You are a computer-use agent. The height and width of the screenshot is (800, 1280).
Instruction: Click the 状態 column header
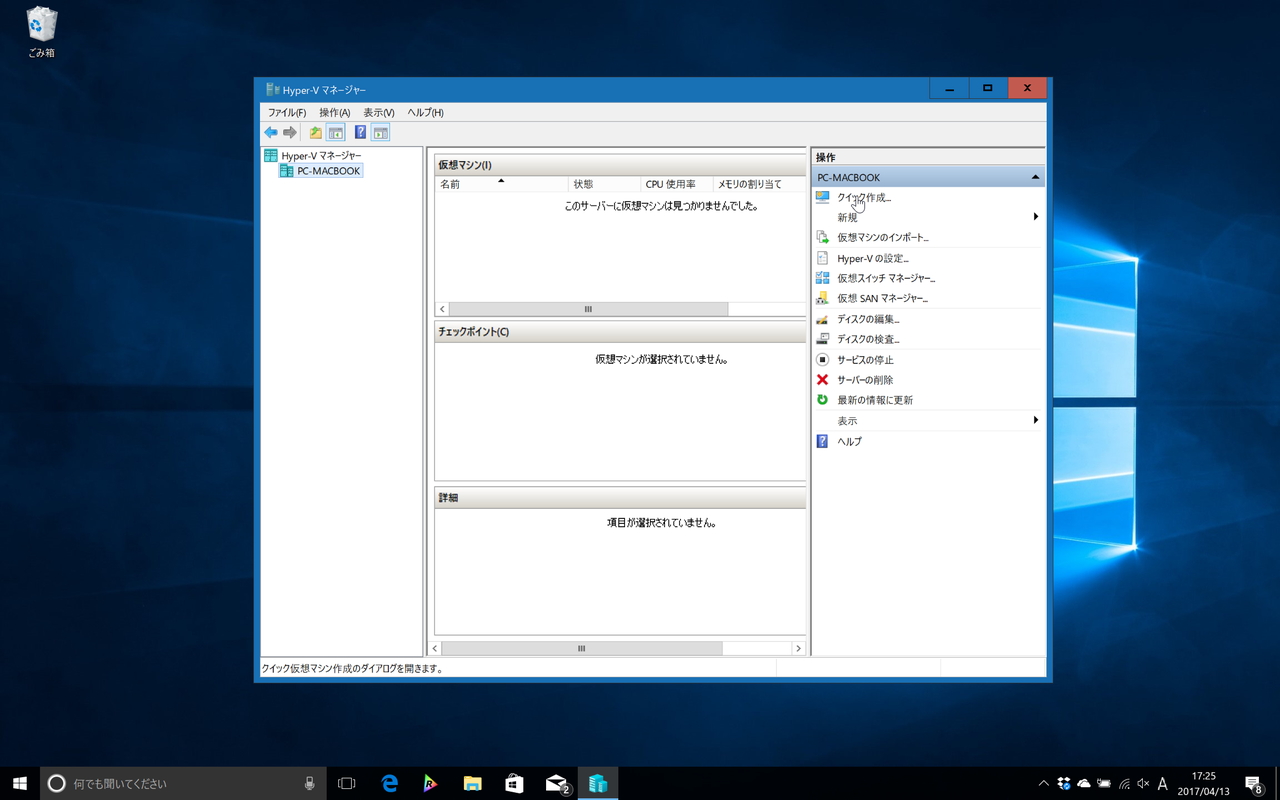click(604, 184)
